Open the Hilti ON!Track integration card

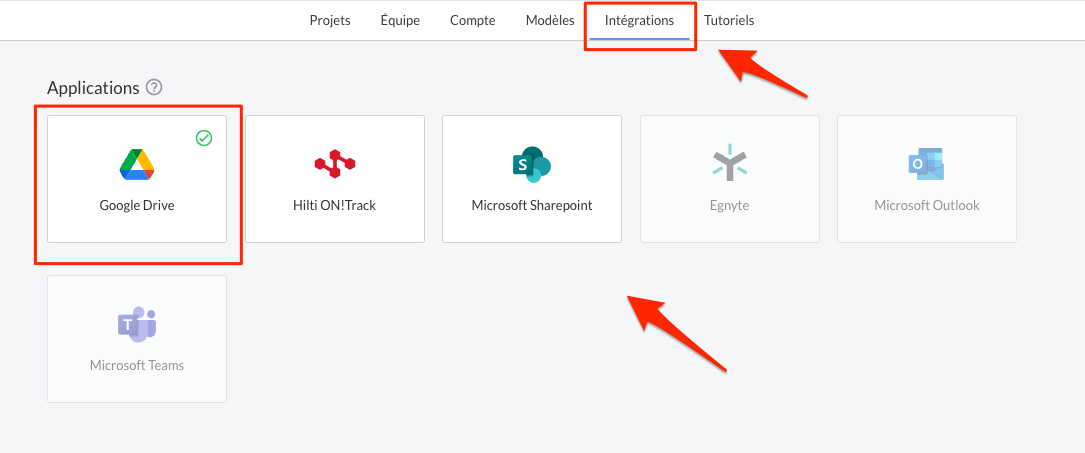pos(335,179)
